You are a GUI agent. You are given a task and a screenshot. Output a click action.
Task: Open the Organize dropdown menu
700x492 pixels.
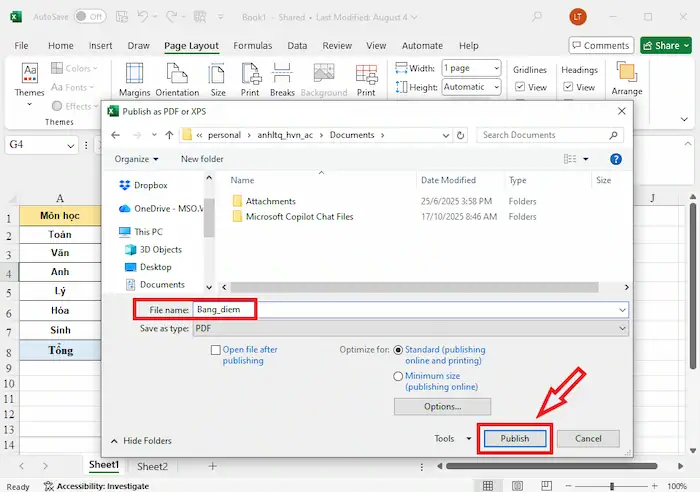(136, 159)
